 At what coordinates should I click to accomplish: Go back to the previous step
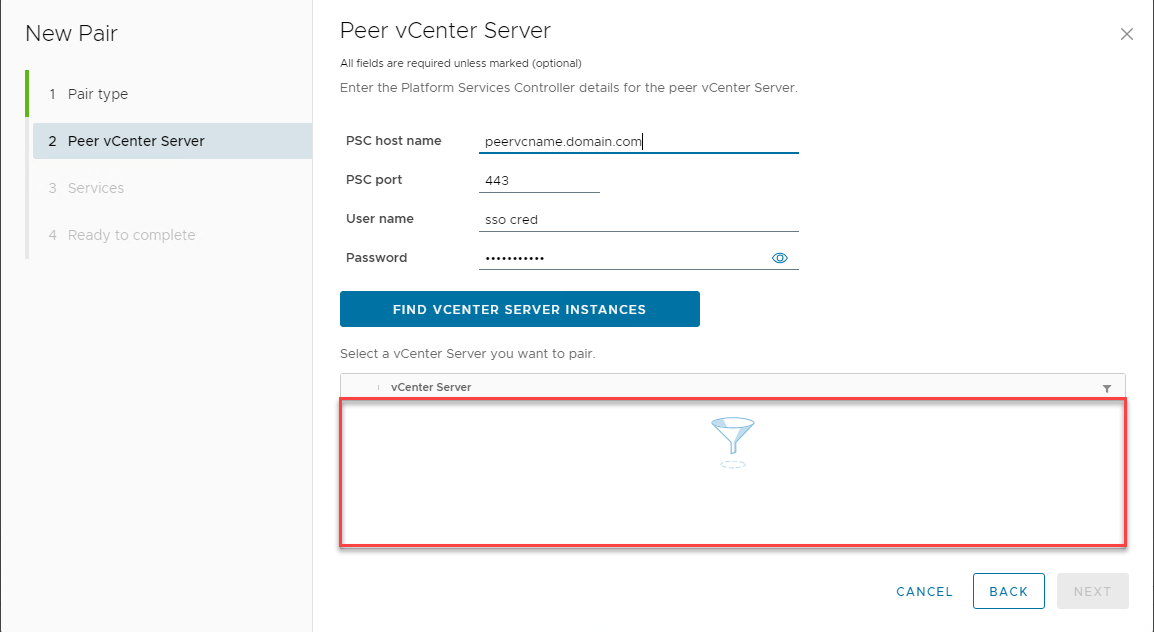[1008, 591]
